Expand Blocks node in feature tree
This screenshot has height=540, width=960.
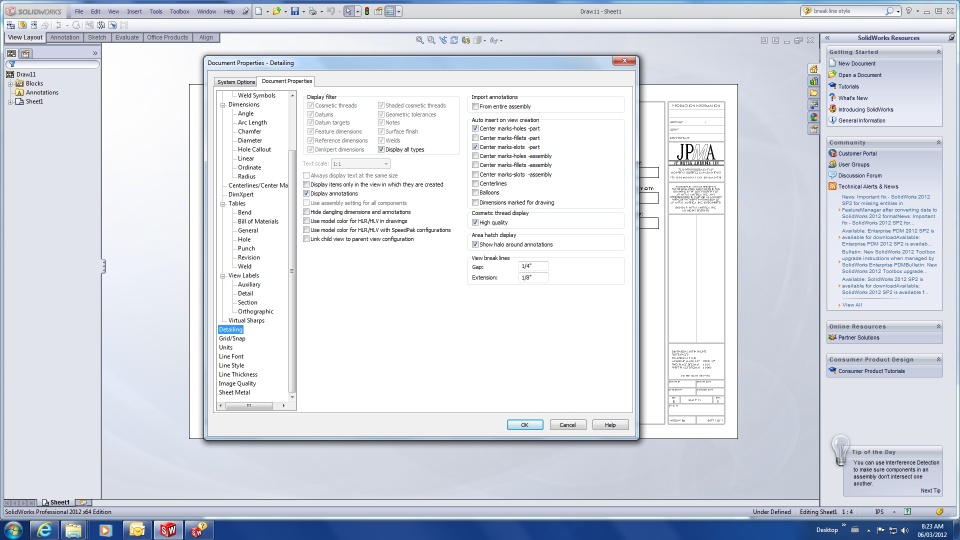point(10,83)
